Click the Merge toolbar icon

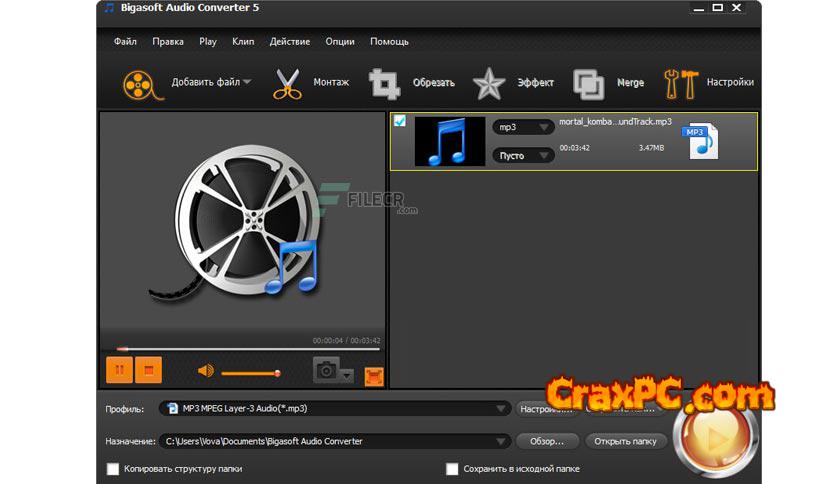tap(589, 84)
